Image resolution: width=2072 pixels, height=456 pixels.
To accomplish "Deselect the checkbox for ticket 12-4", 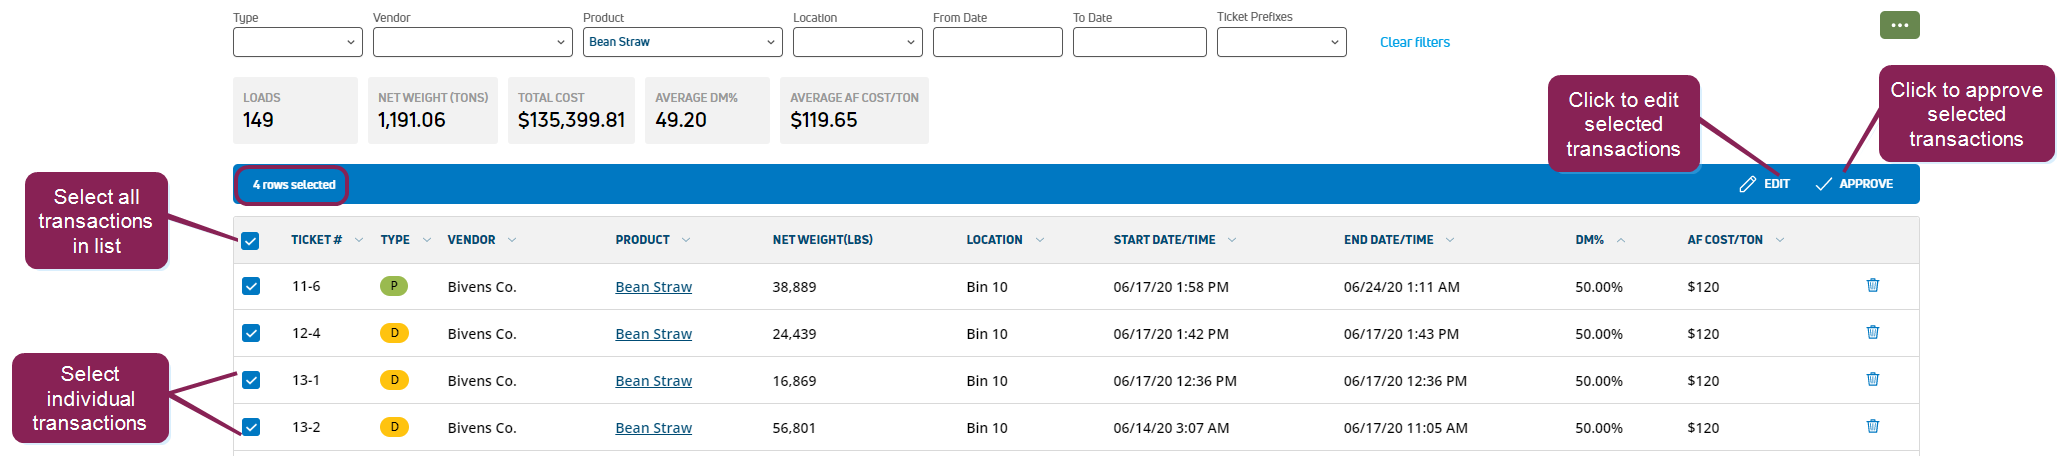I will pyautogui.click(x=251, y=333).
